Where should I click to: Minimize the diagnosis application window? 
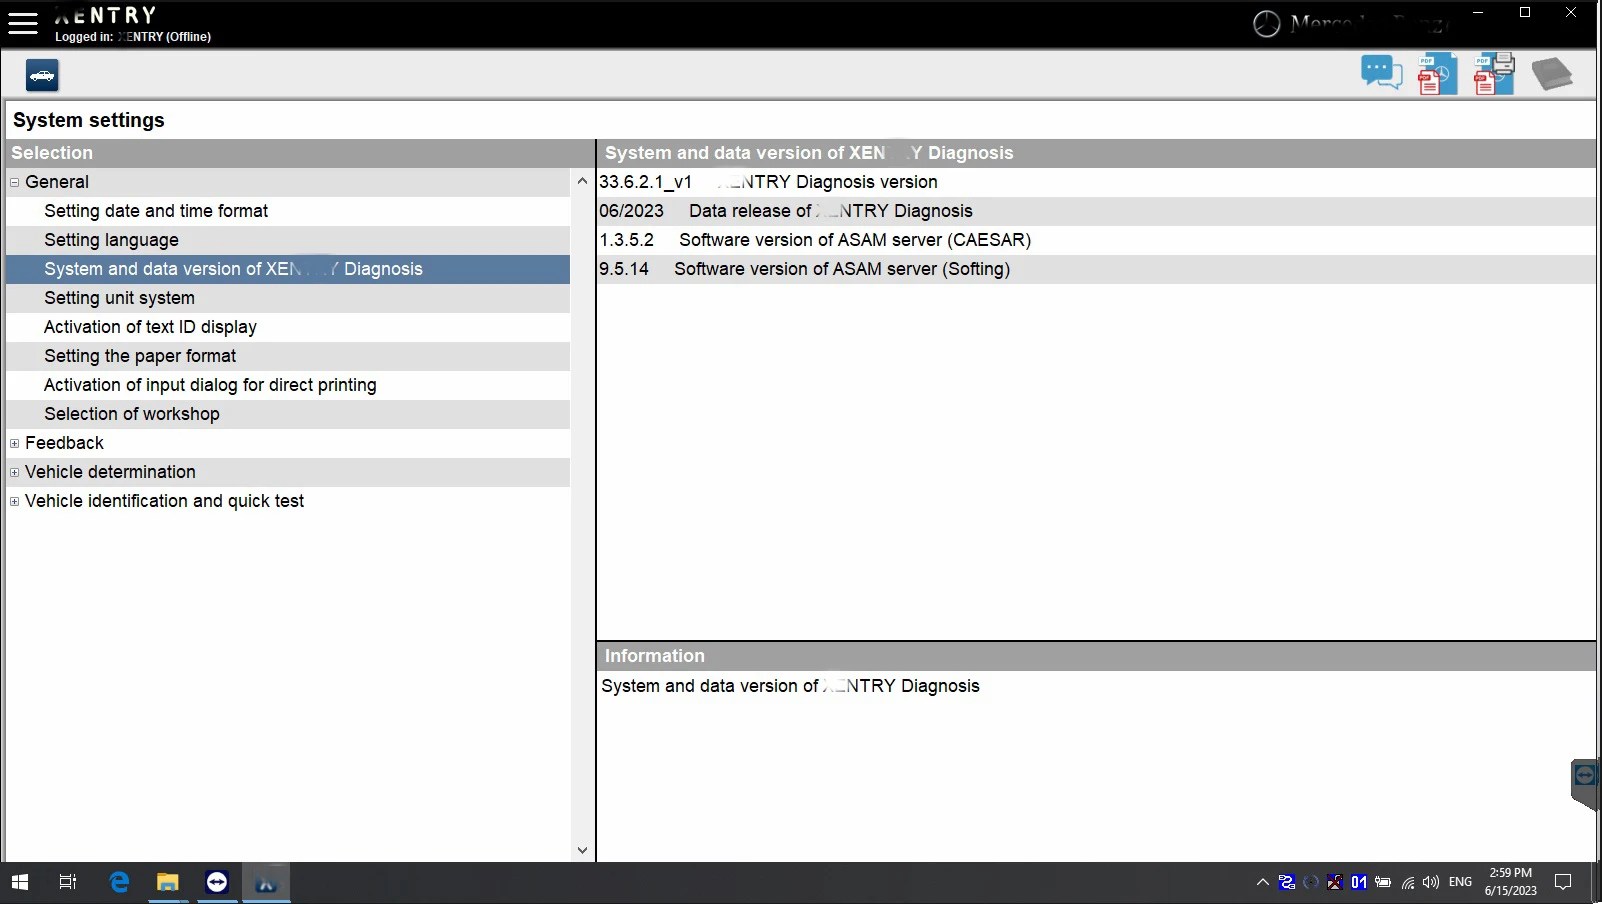[x=1478, y=13]
